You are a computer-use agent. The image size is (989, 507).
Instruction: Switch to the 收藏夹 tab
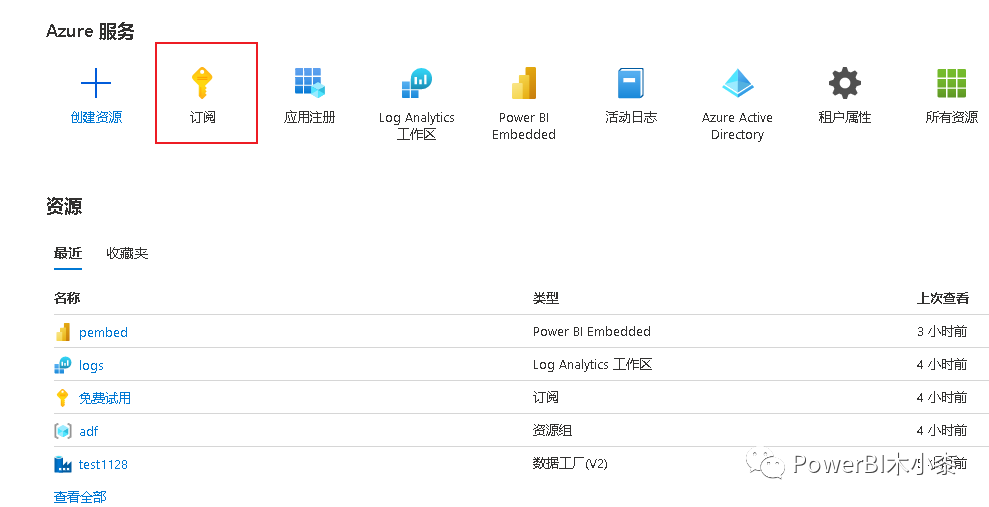[x=127, y=254]
